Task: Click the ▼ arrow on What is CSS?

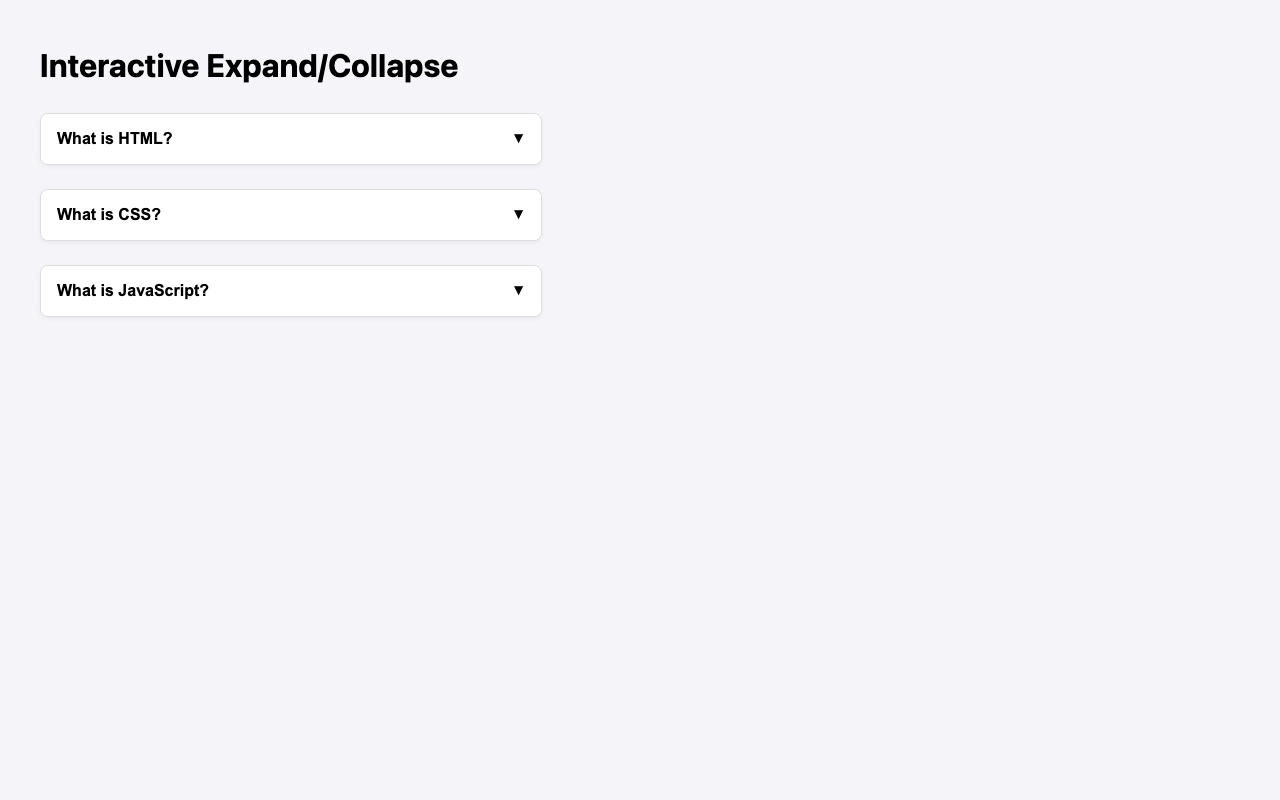Action: pyautogui.click(x=518, y=214)
